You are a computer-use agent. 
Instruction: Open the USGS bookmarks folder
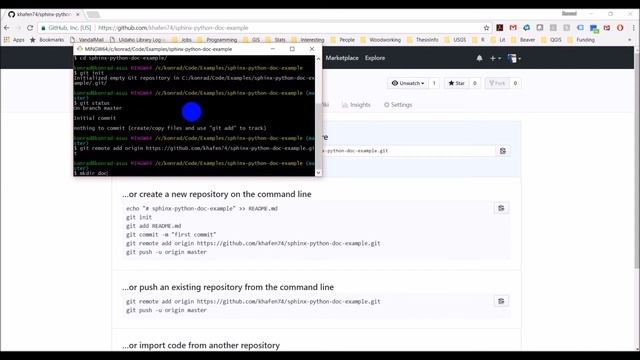[455, 40]
